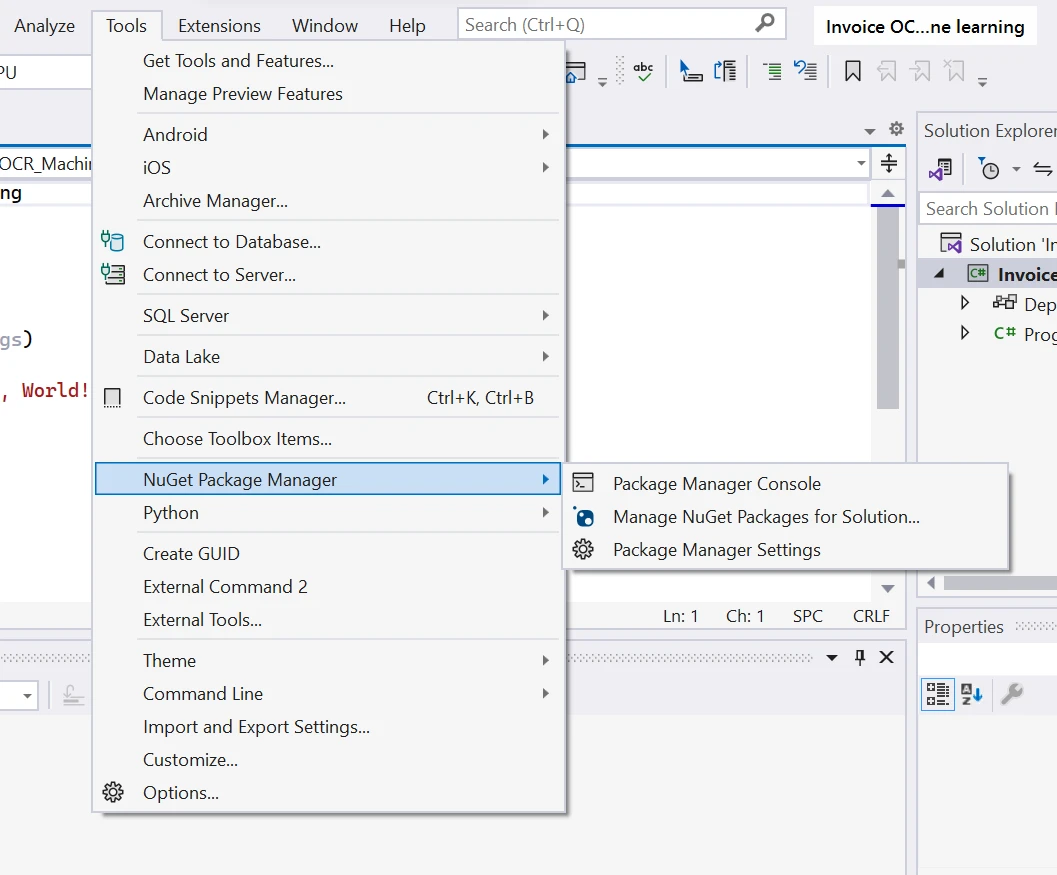This screenshot has width=1057, height=875.
Task: Click the uncomment selected lines icon
Action: (x=805, y=71)
